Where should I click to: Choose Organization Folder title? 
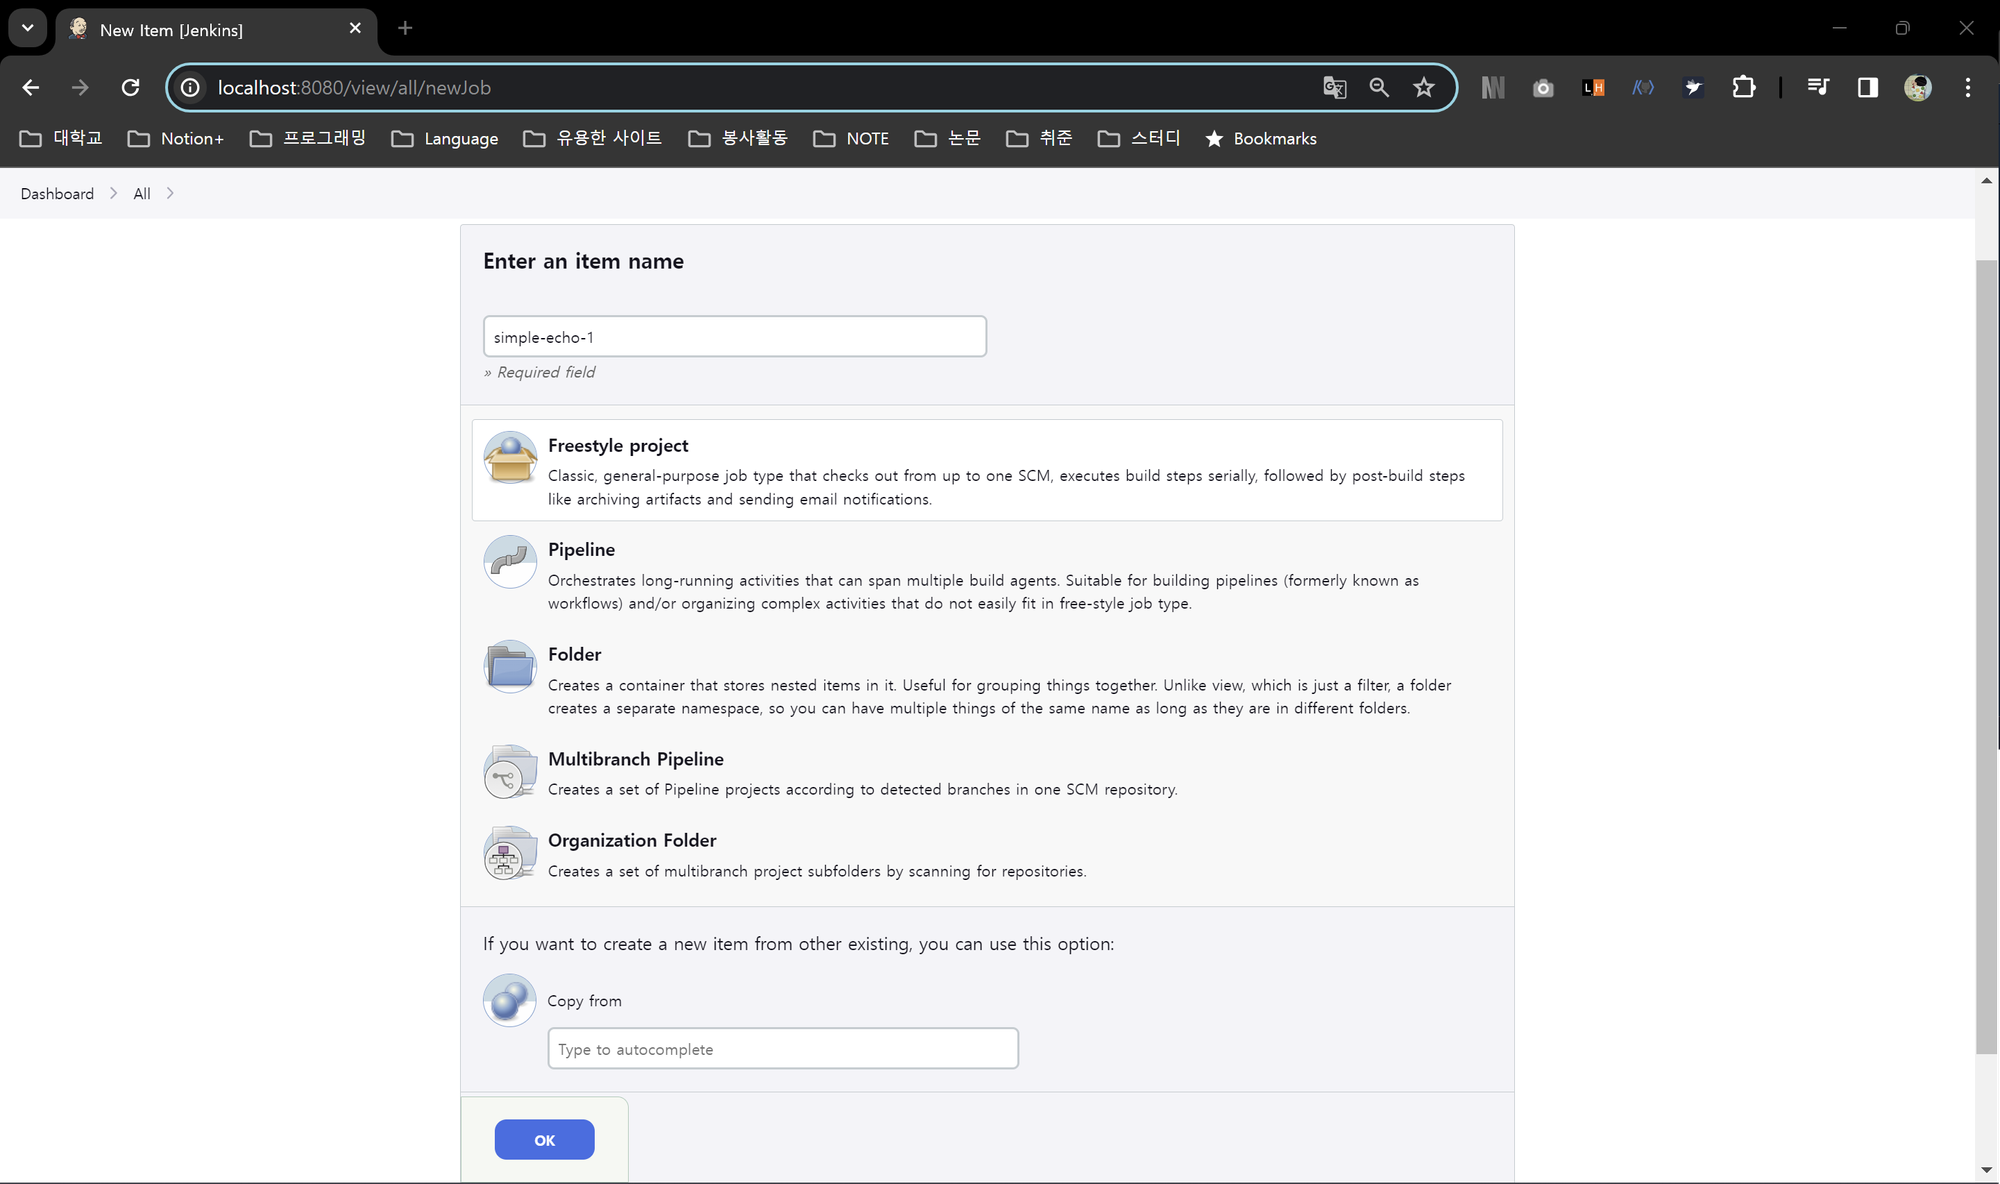coord(632,840)
